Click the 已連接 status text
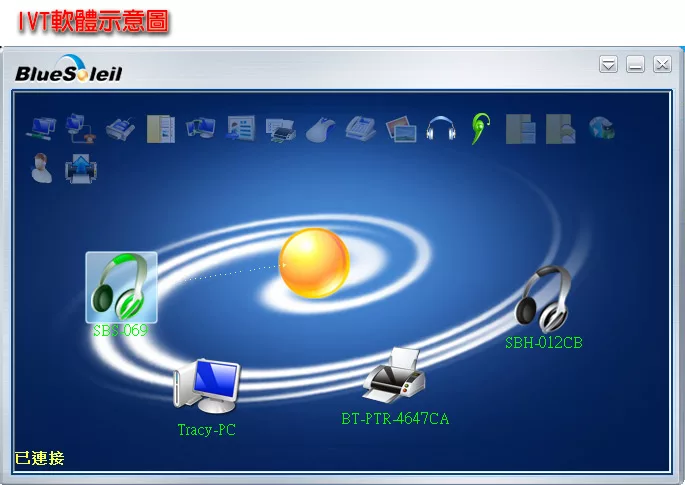 [x=40, y=458]
